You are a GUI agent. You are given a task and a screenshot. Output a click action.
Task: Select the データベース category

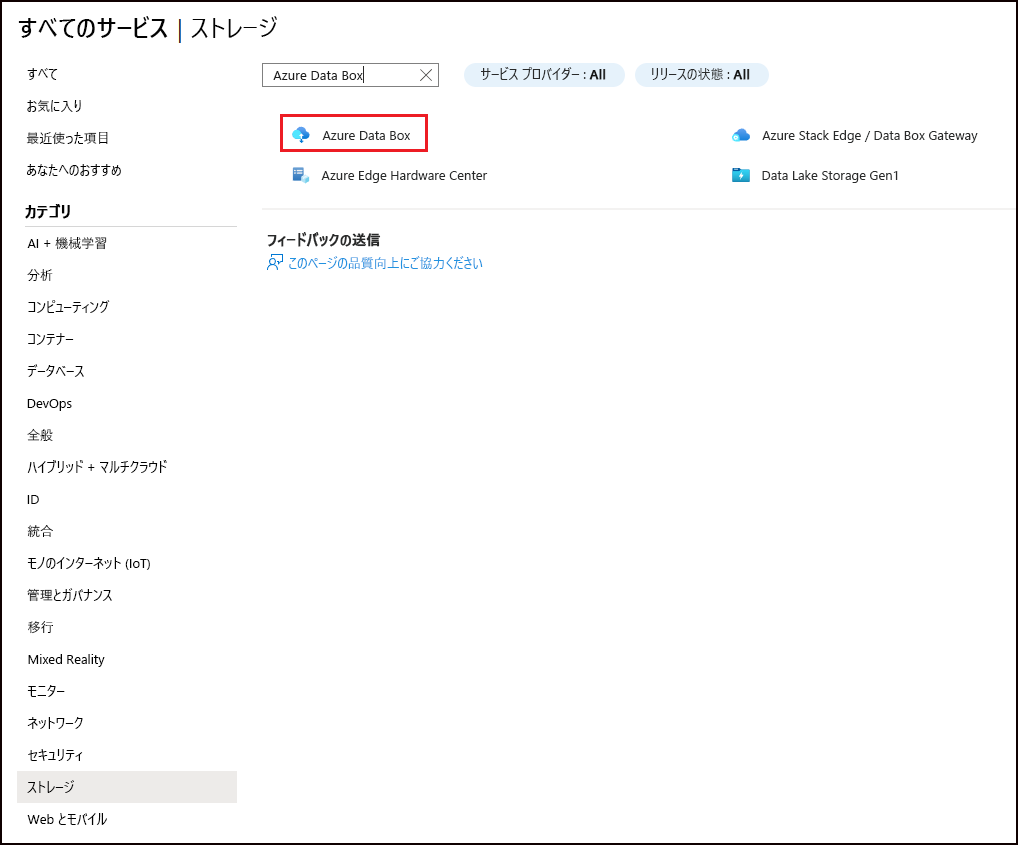click(x=56, y=371)
